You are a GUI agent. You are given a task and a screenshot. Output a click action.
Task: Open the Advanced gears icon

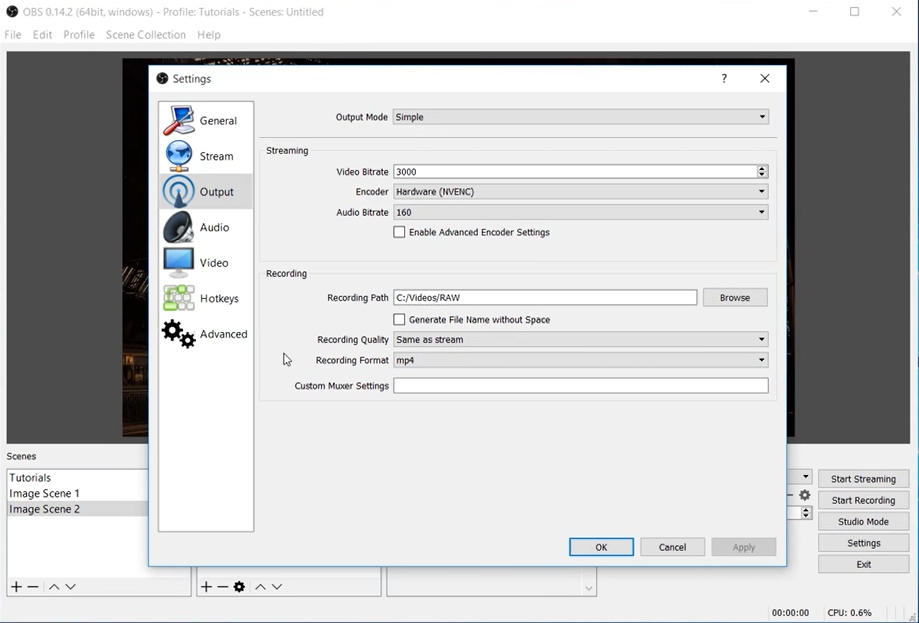[x=178, y=334]
